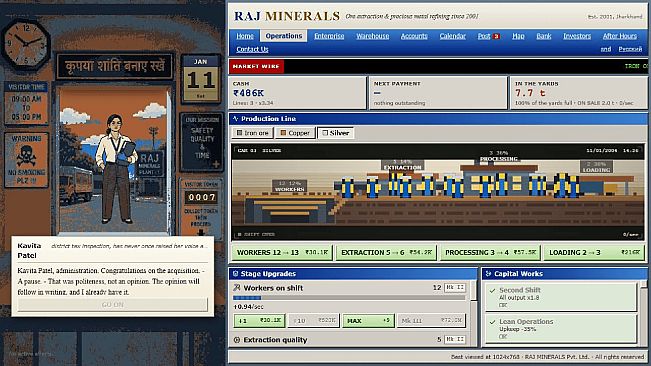Click the Silver color swatch icon

(x=325, y=133)
